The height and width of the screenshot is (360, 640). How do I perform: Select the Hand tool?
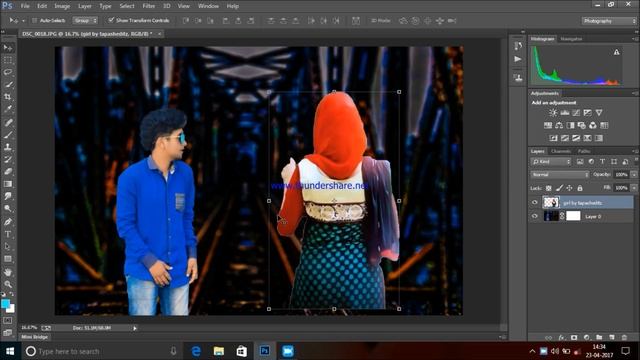click(8, 272)
